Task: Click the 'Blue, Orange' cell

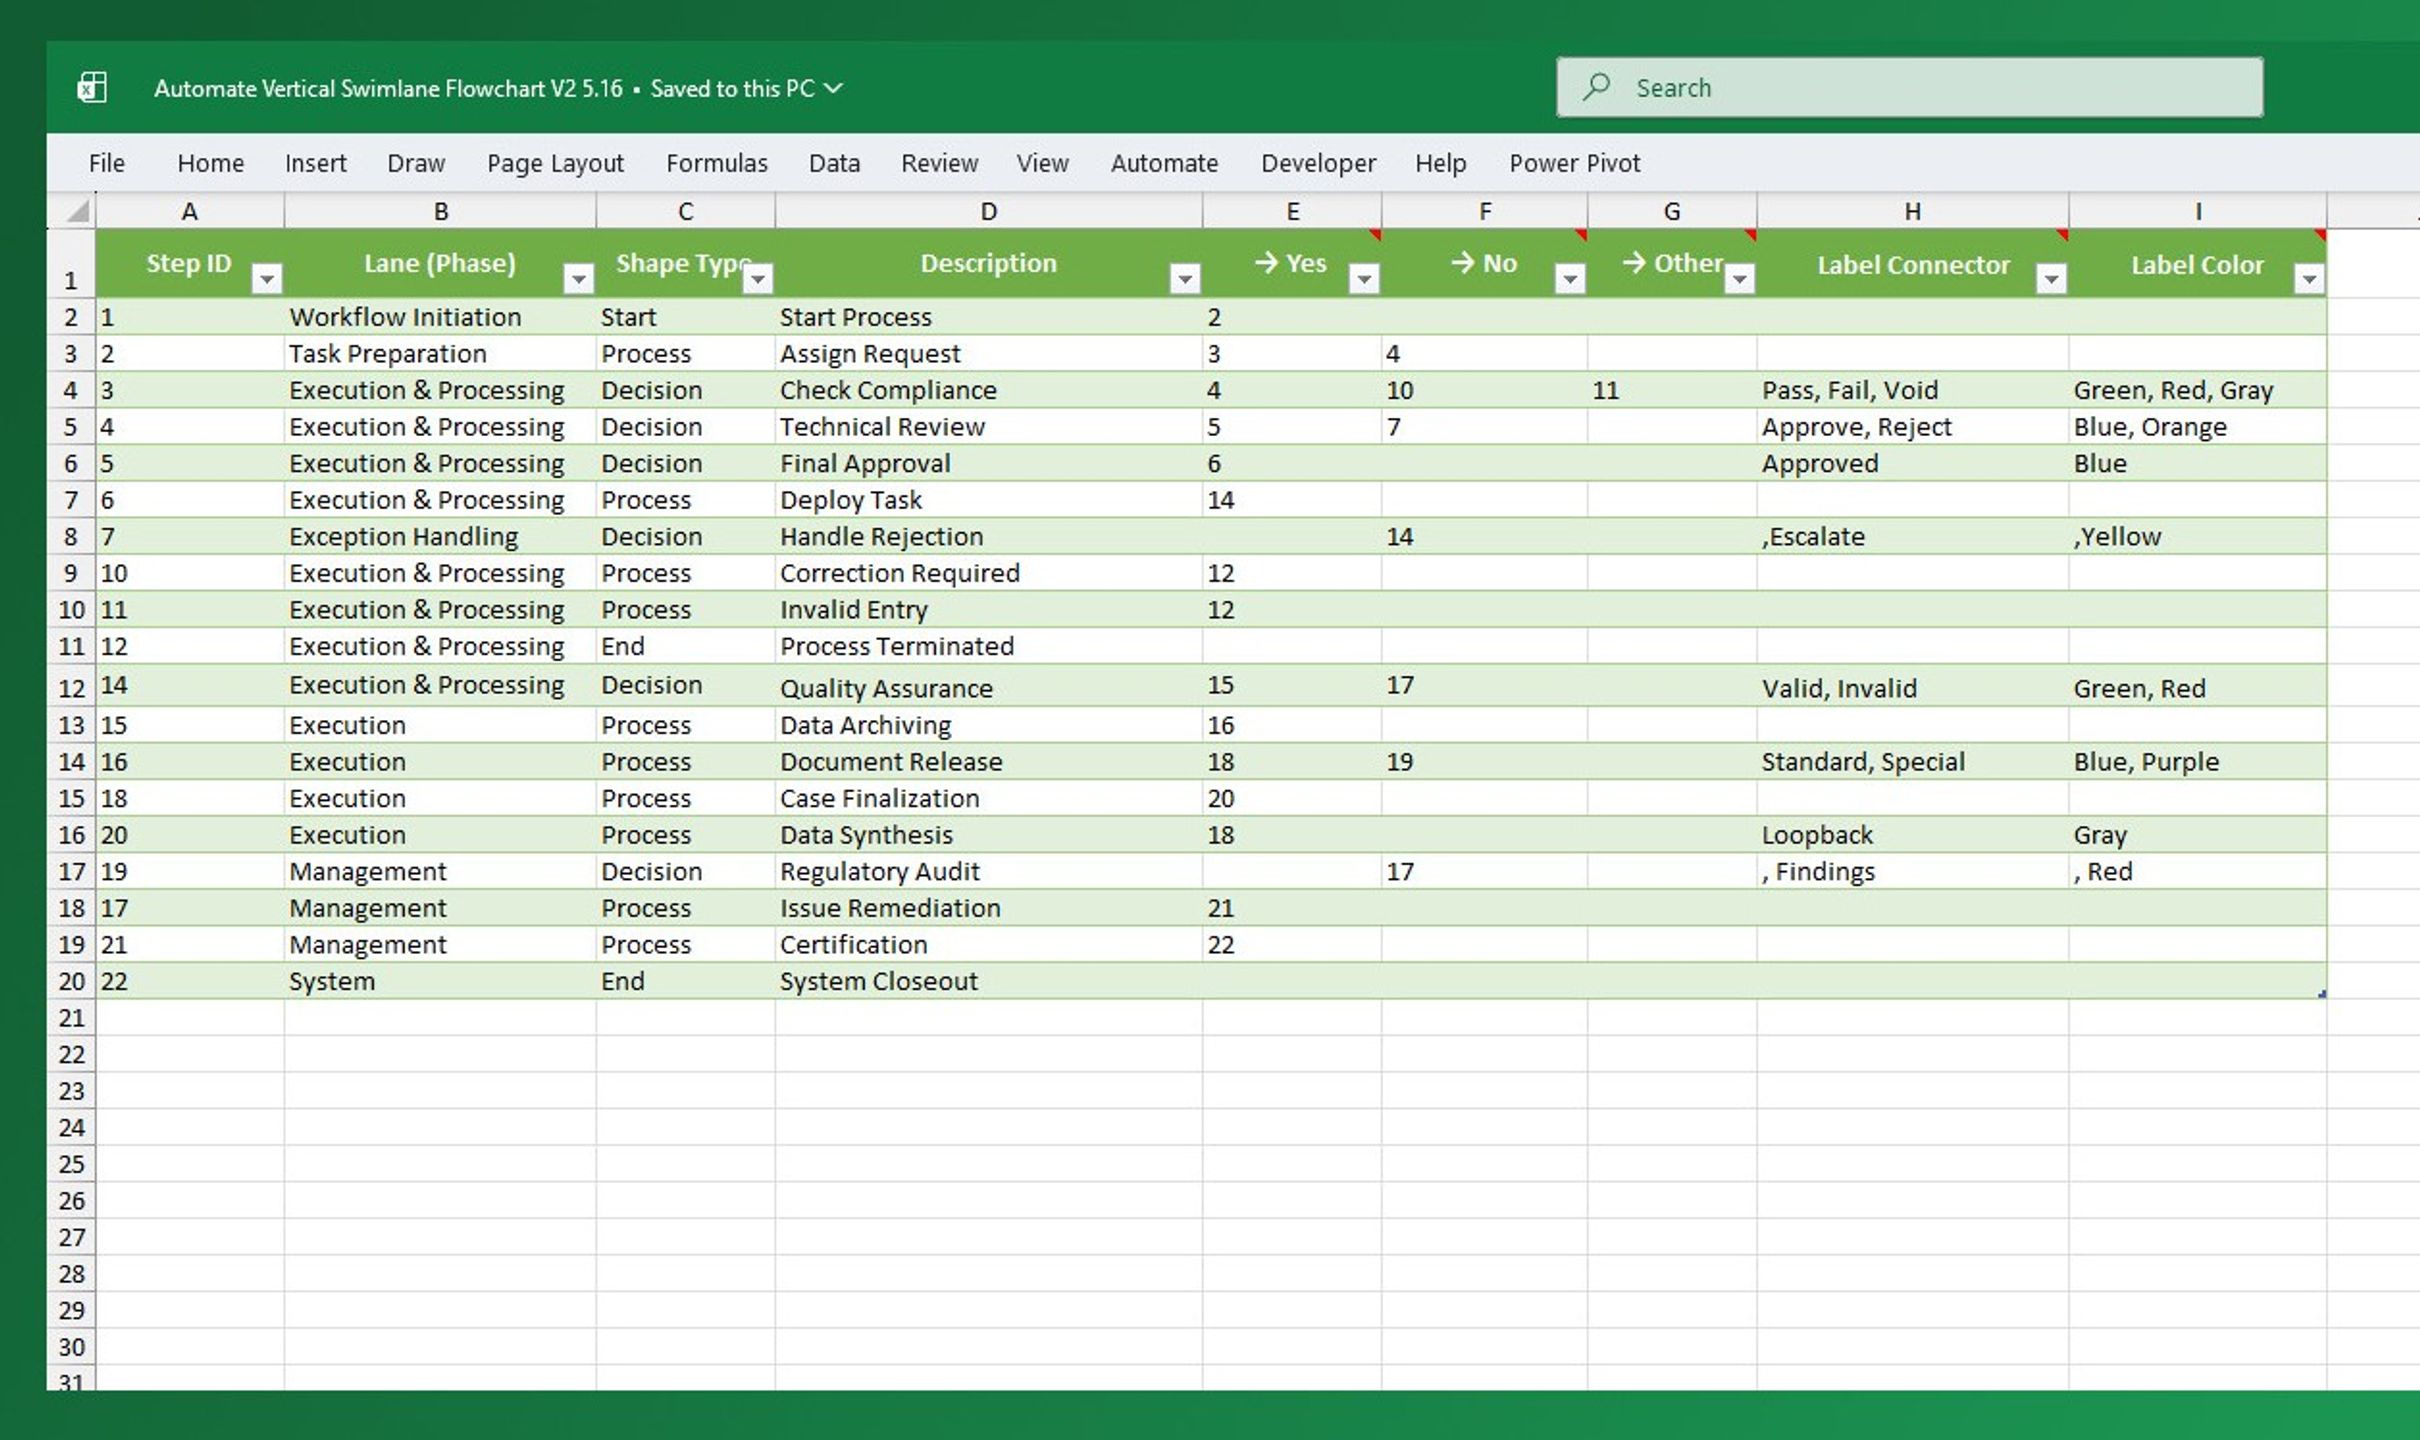Action: (2198, 427)
